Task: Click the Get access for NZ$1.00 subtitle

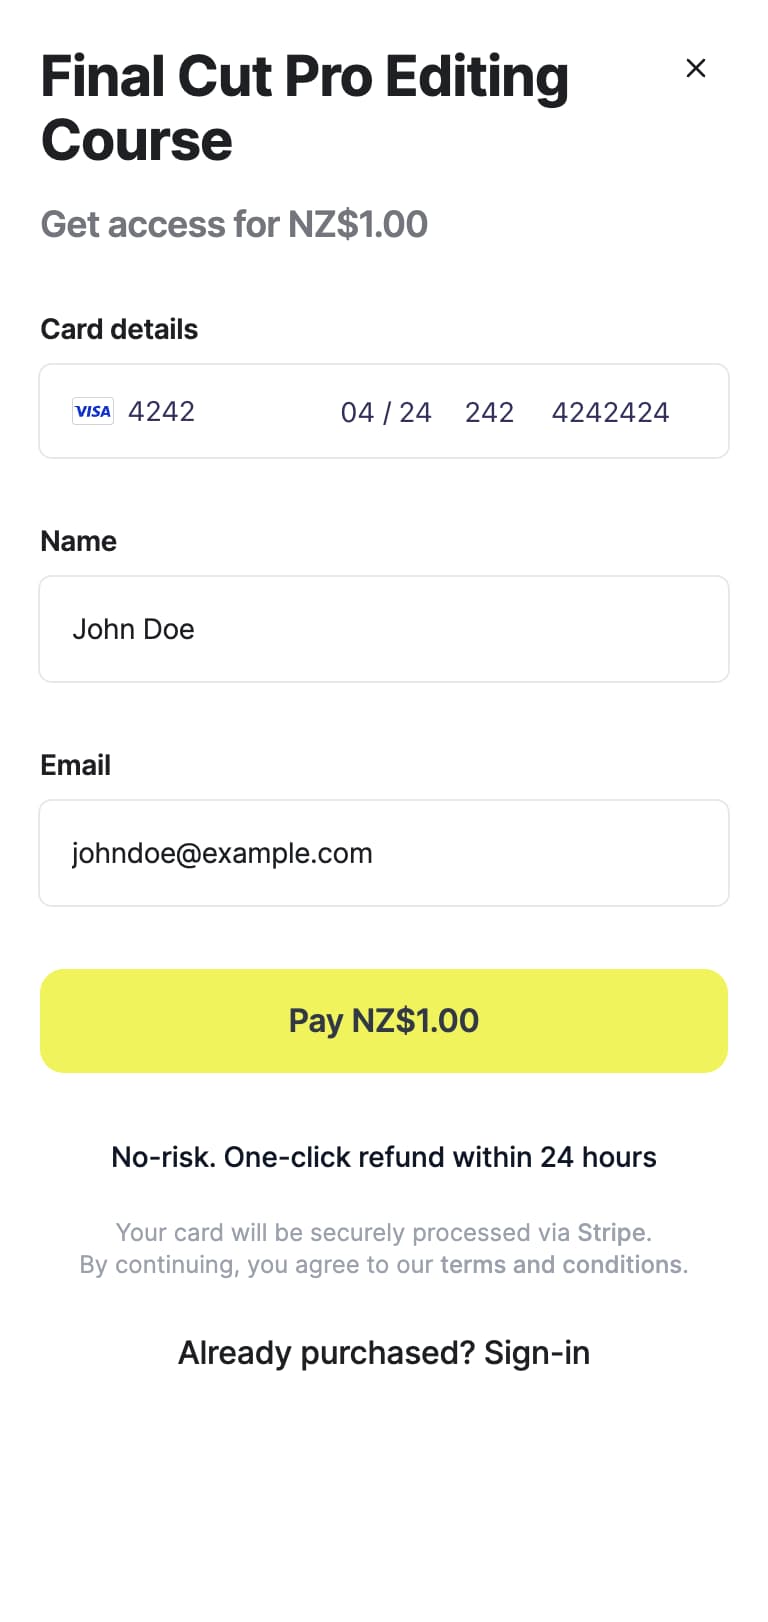Action: point(234,224)
